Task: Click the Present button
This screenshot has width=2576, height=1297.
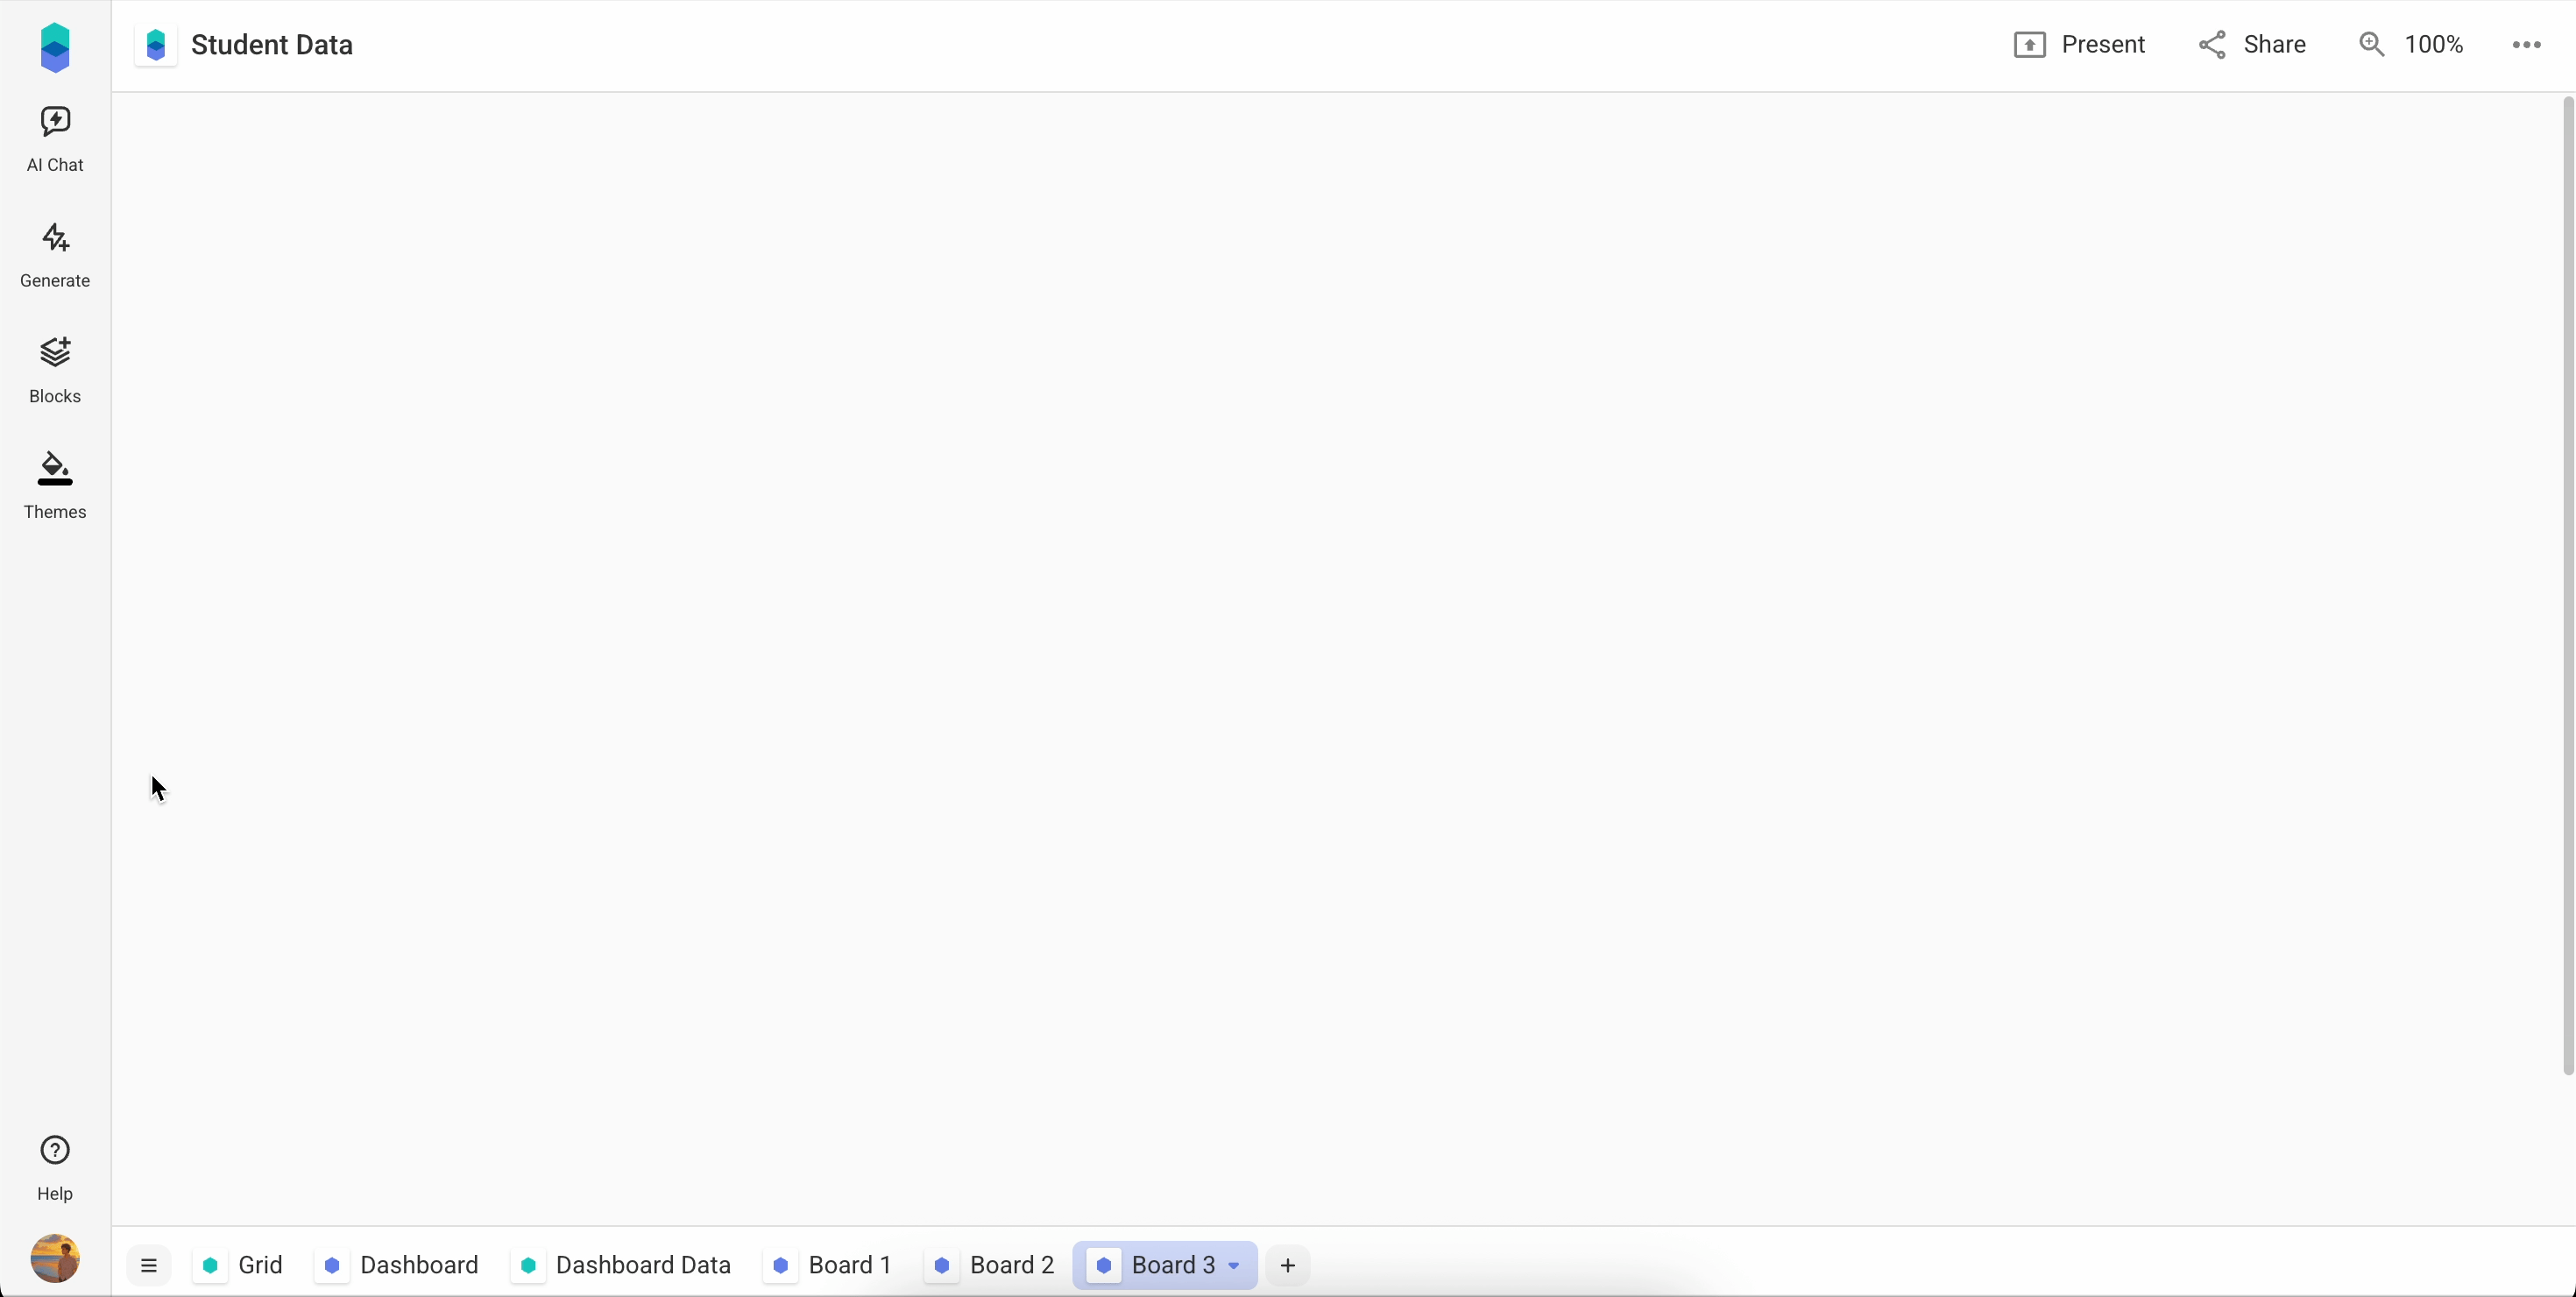Action: coord(2079,45)
